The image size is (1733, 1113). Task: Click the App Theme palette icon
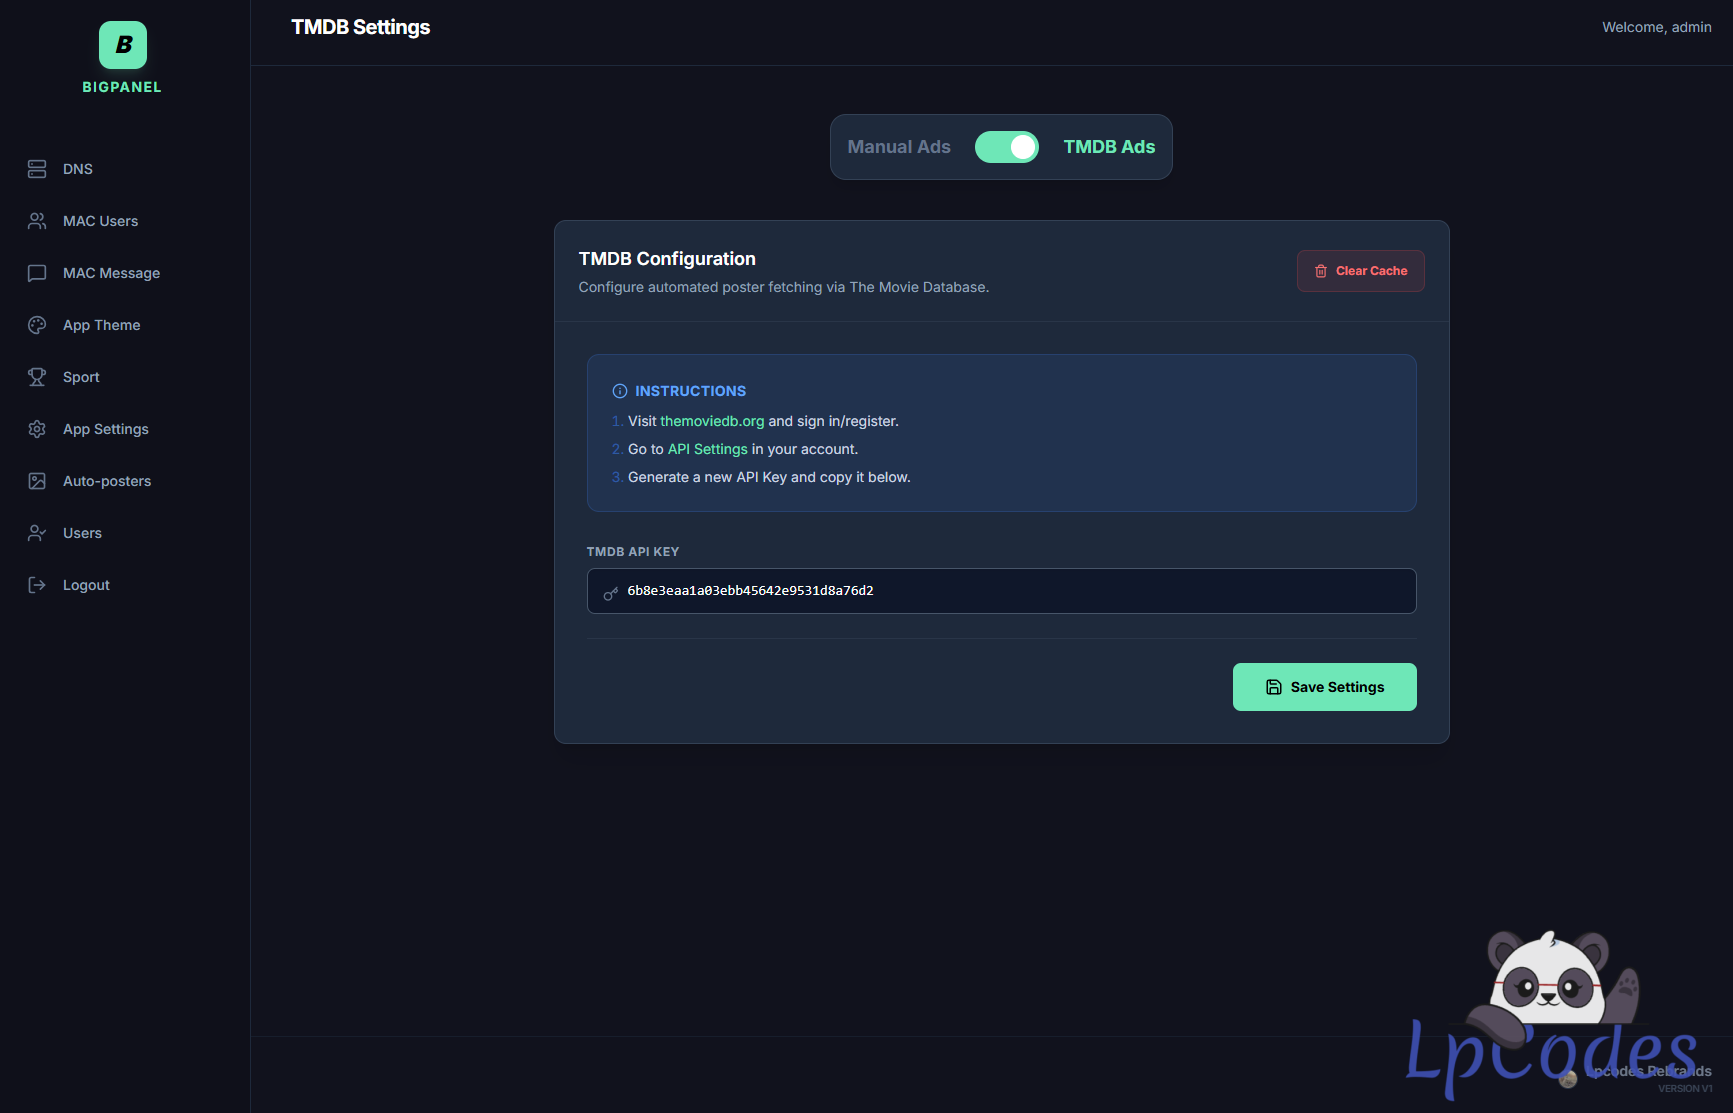(x=37, y=325)
